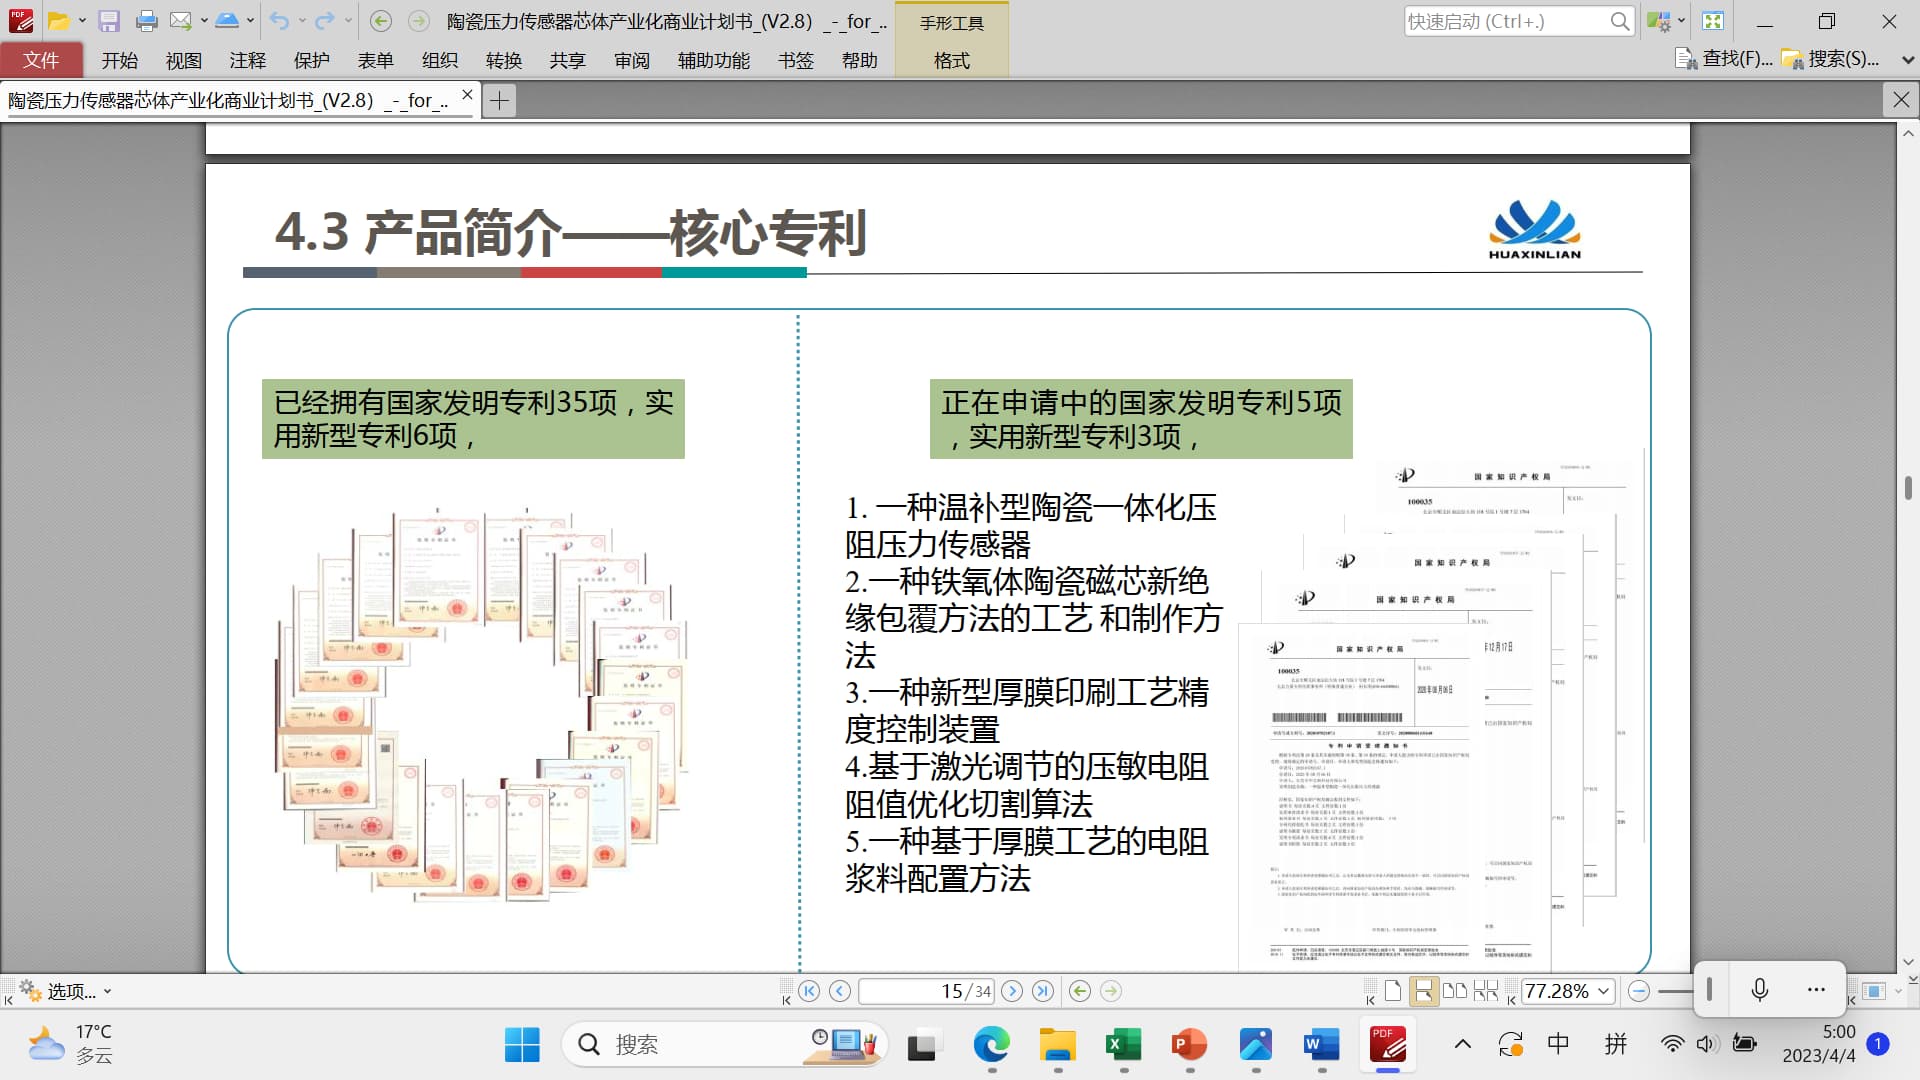Toggle continuous page scrolling mode
The image size is (1920, 1080).
pos(1423,991)
